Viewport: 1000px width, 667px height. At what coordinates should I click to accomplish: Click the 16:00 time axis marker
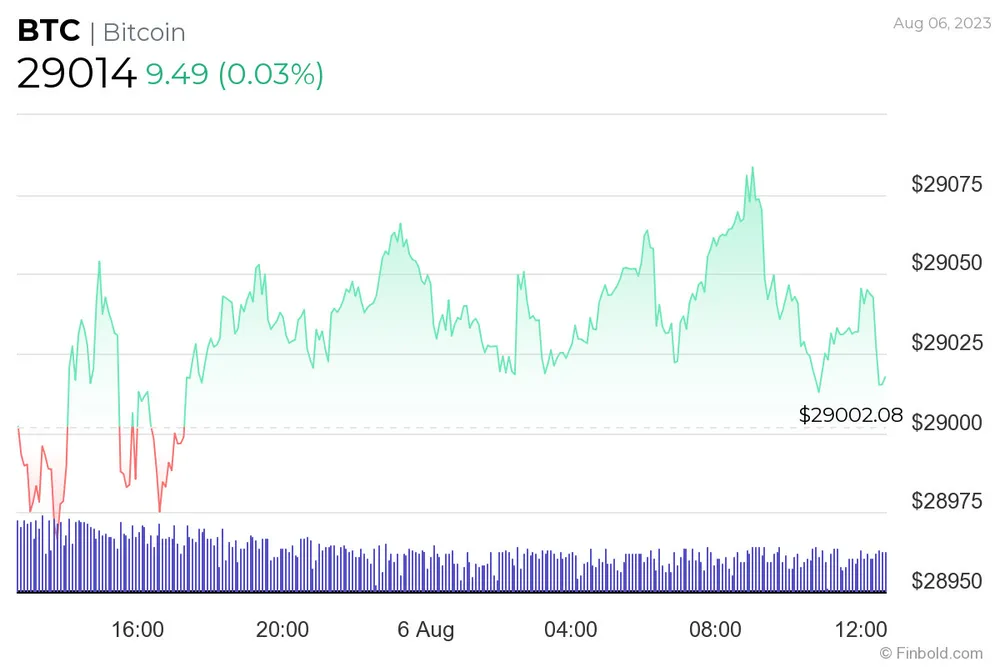coord(138,630)
